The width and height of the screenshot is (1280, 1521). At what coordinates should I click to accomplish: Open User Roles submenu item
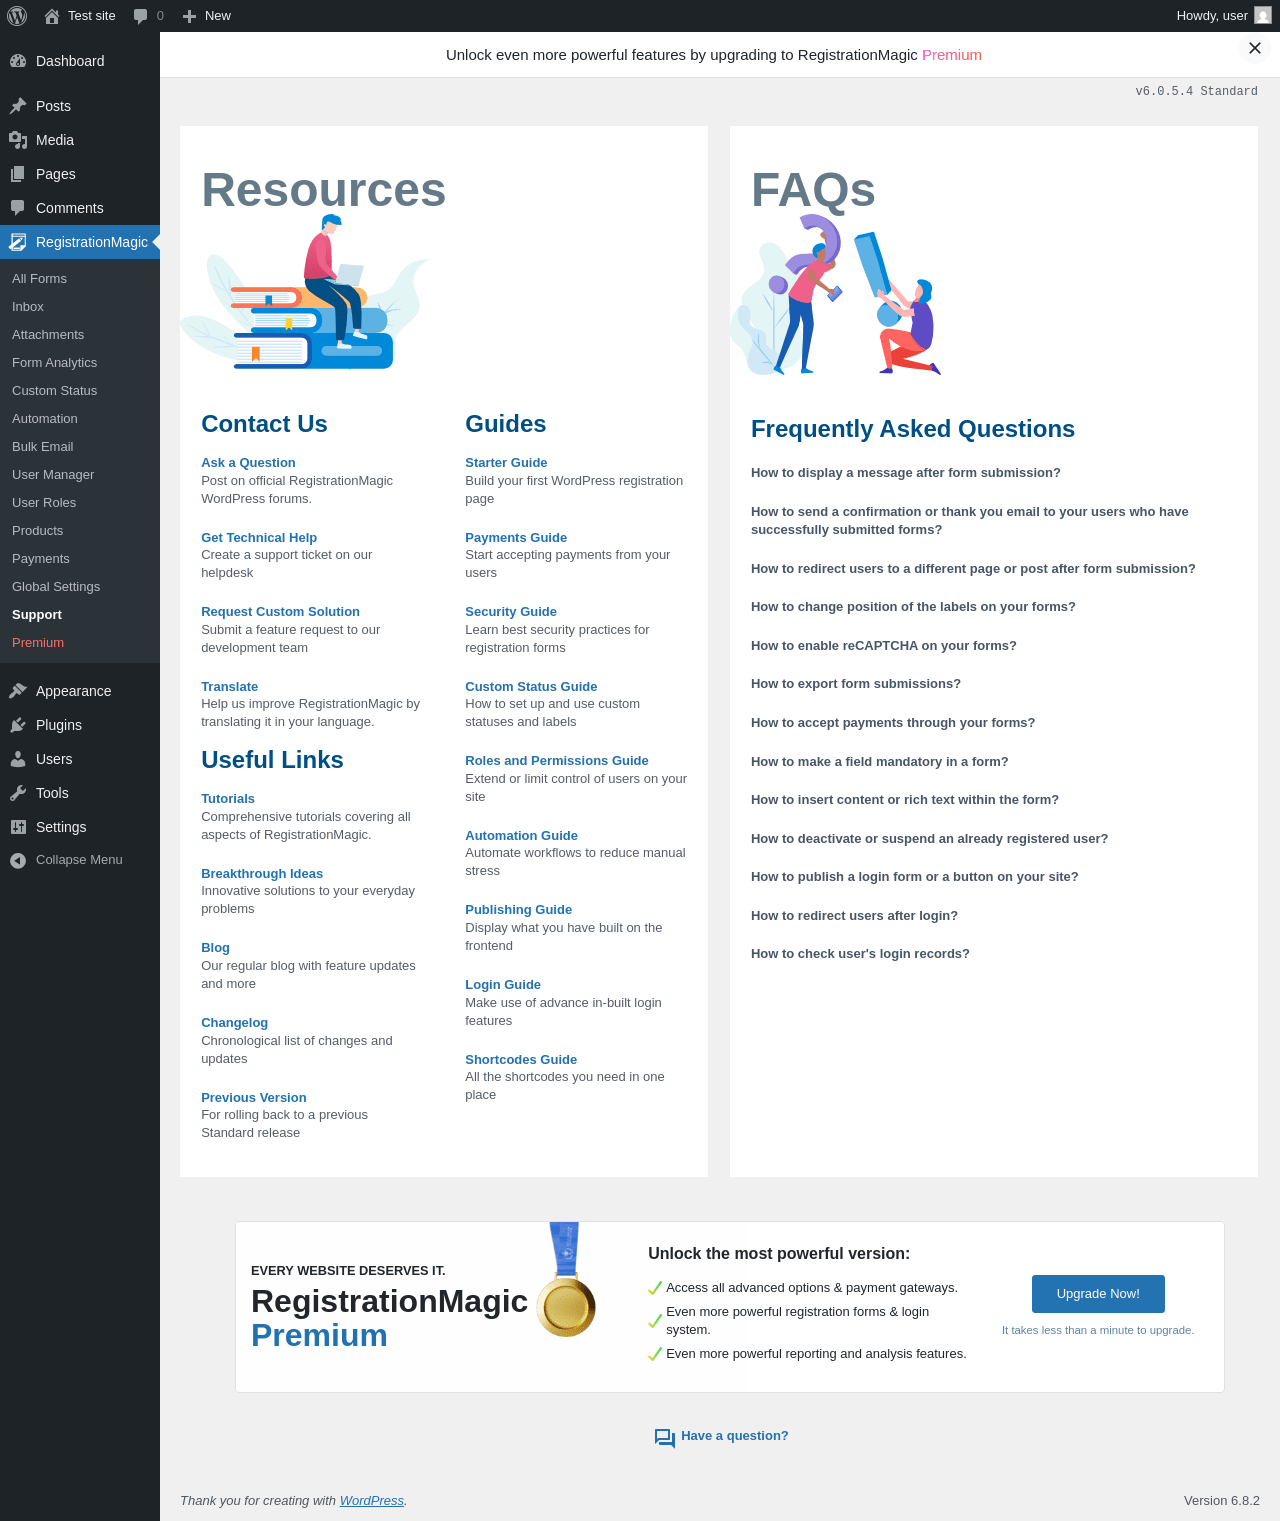44,503
